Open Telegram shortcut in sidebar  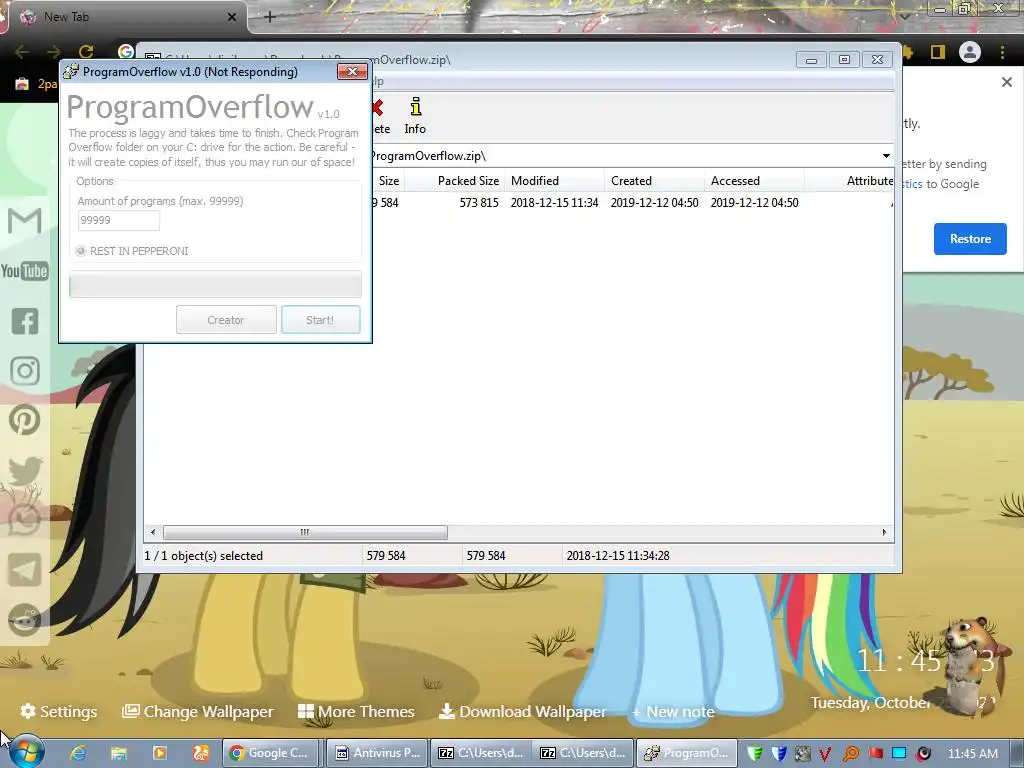[25, 570]
